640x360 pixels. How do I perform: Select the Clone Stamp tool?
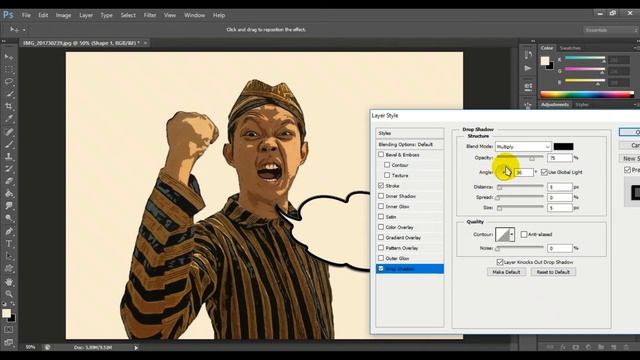(x=9, y=156)
